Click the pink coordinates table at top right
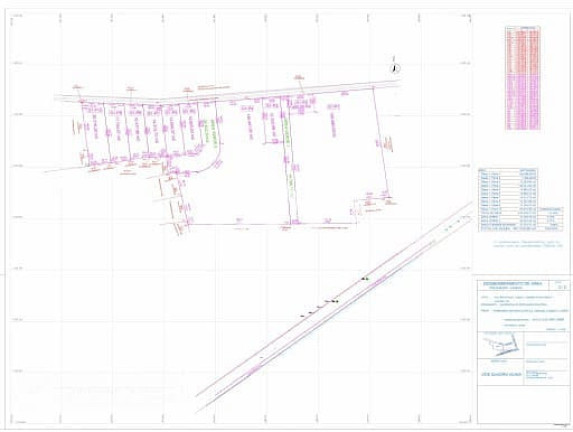The width and height of the screenshot is (573, 432). point(523,78)
